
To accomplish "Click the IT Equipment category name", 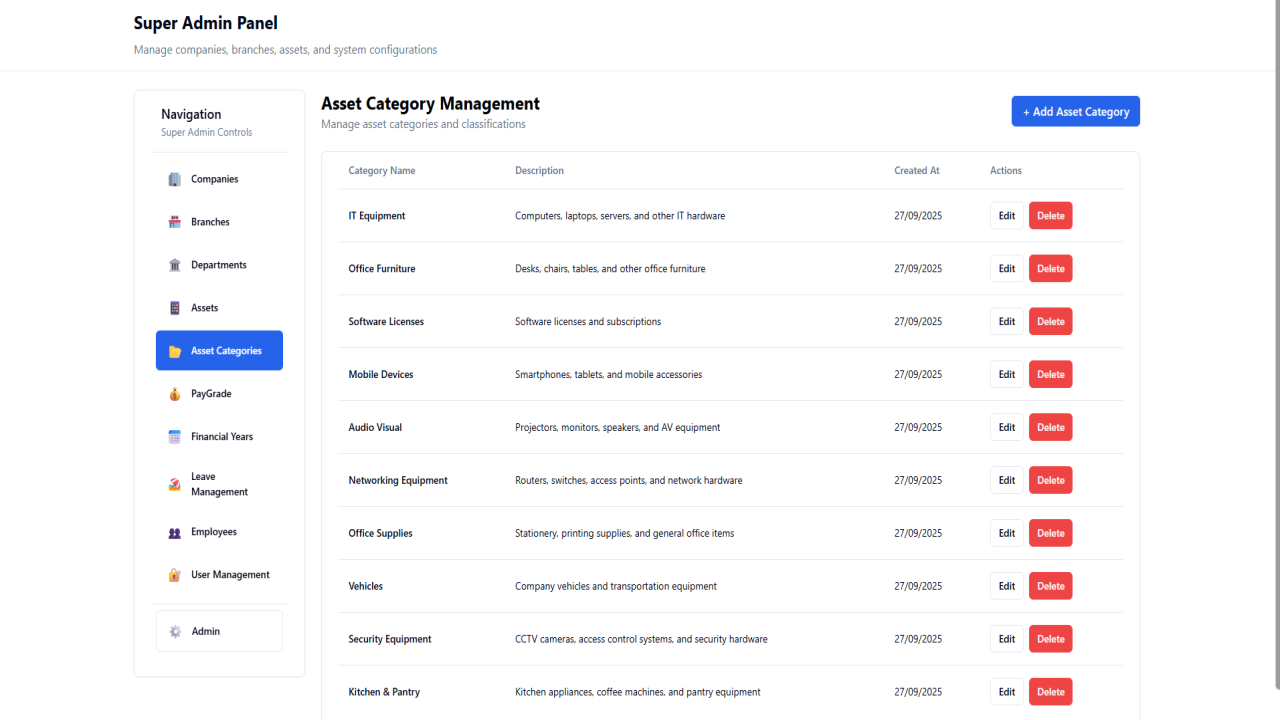I will [x=377, y=216].
